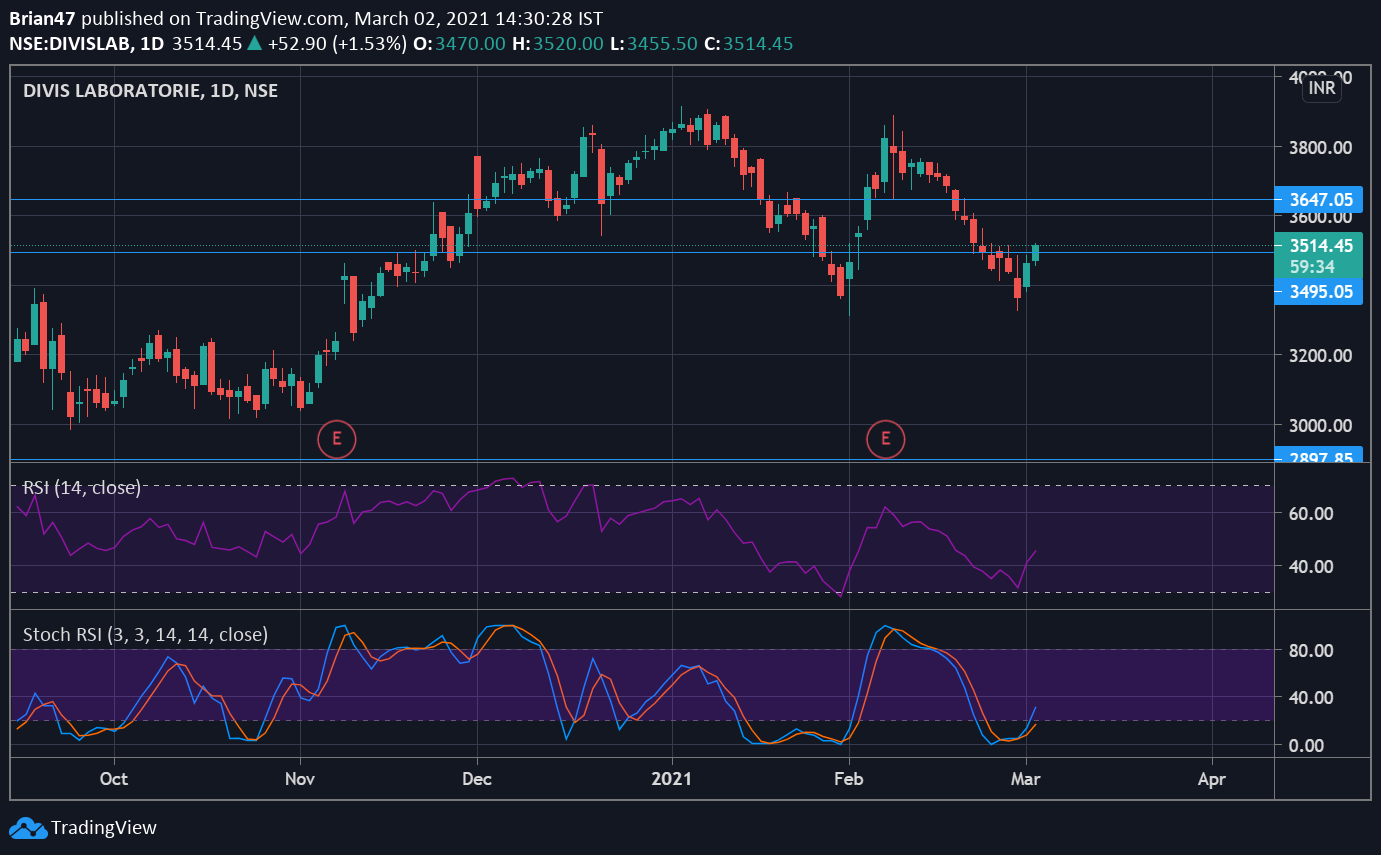Click the +52.90 (+1.53%) change value
Screen dimensions: 1381x855
tap(337, 43)
